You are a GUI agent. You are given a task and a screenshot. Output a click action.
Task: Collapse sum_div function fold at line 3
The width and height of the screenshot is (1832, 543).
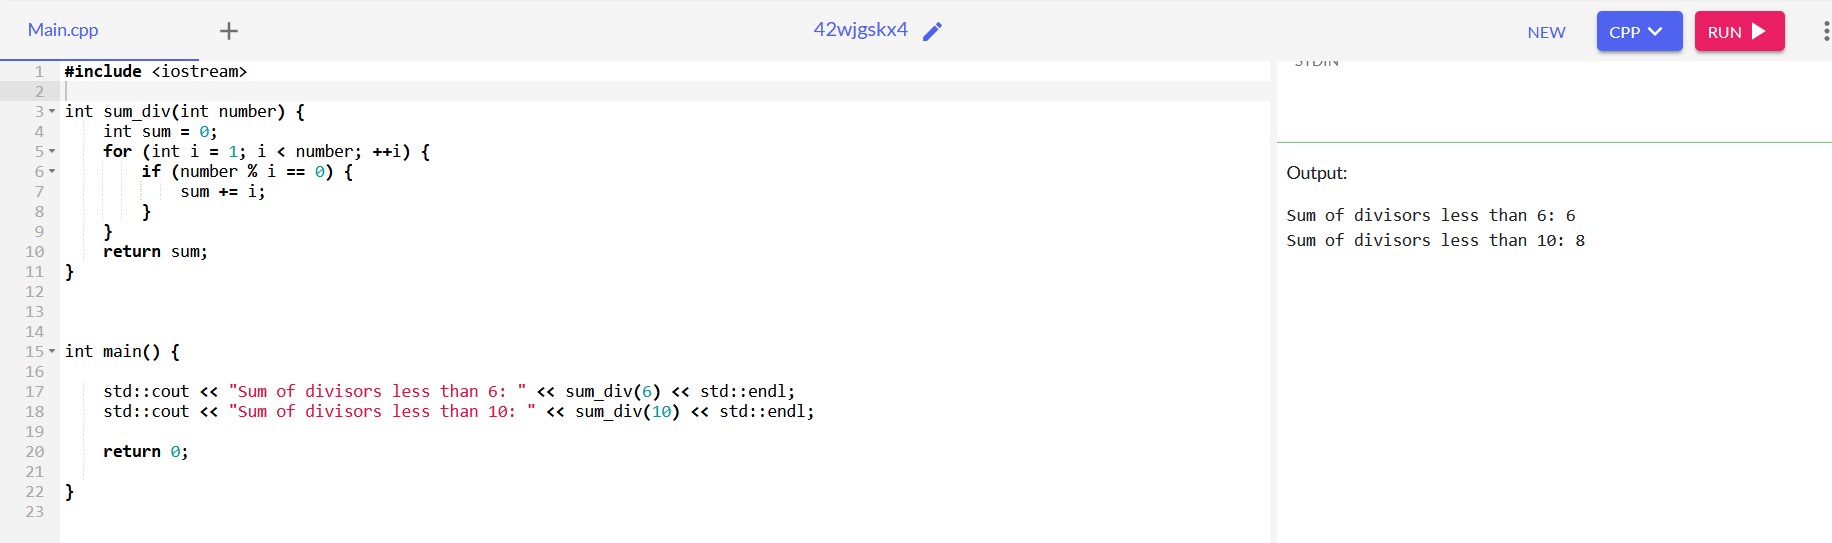click(52, 111)
